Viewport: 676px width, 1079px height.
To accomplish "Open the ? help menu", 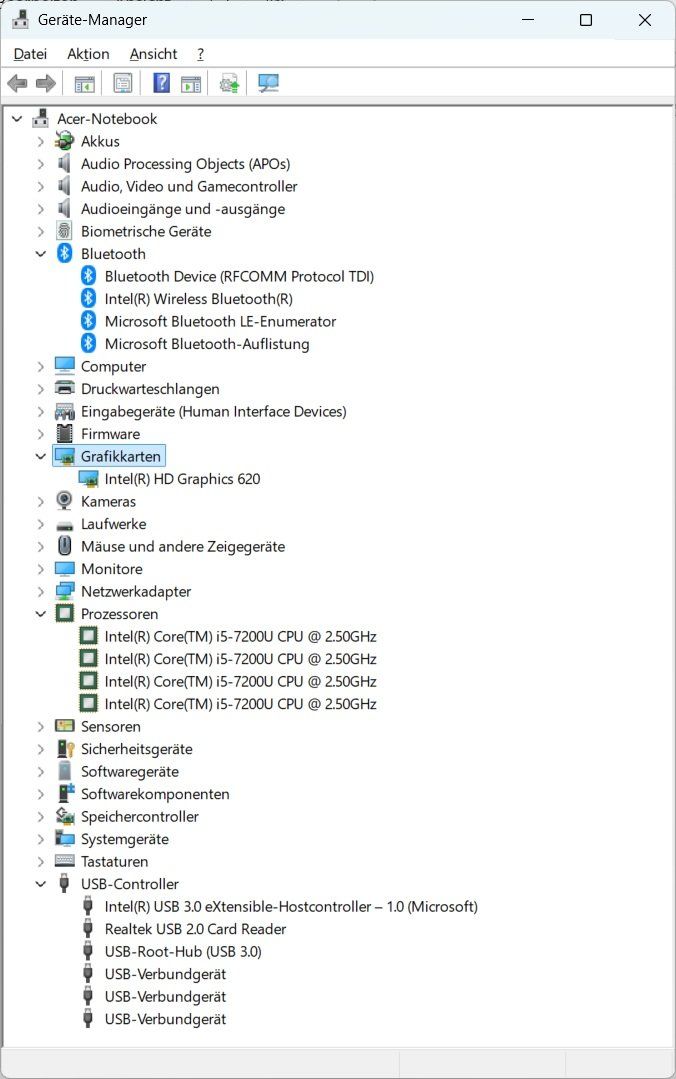I will click(x=200, y=54).
